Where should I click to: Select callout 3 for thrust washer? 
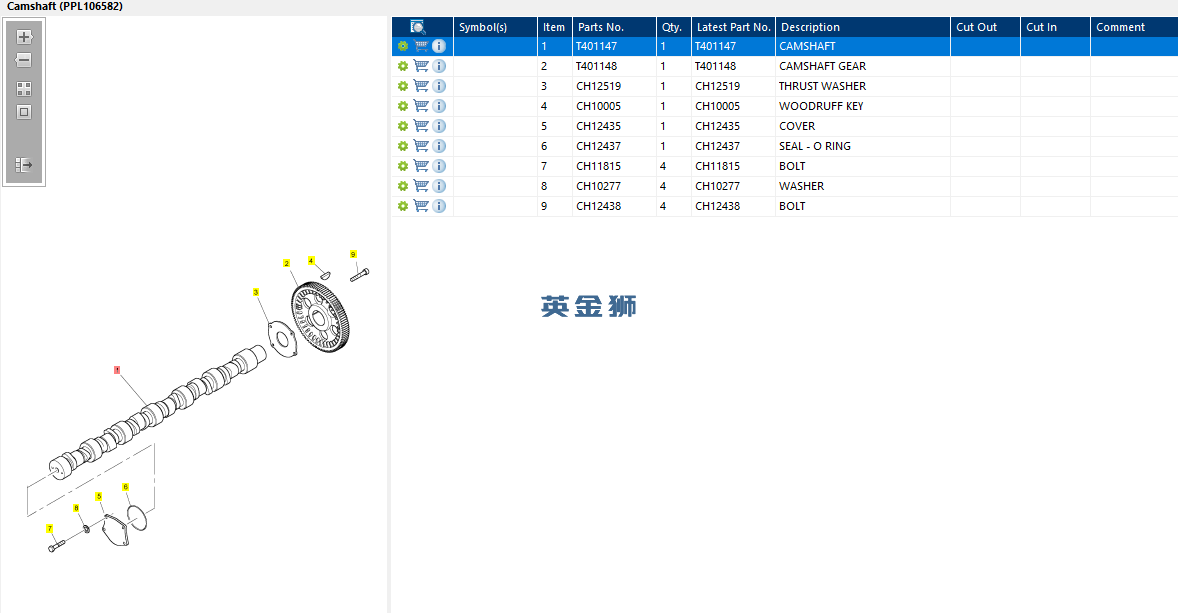[x=256, y=292]
